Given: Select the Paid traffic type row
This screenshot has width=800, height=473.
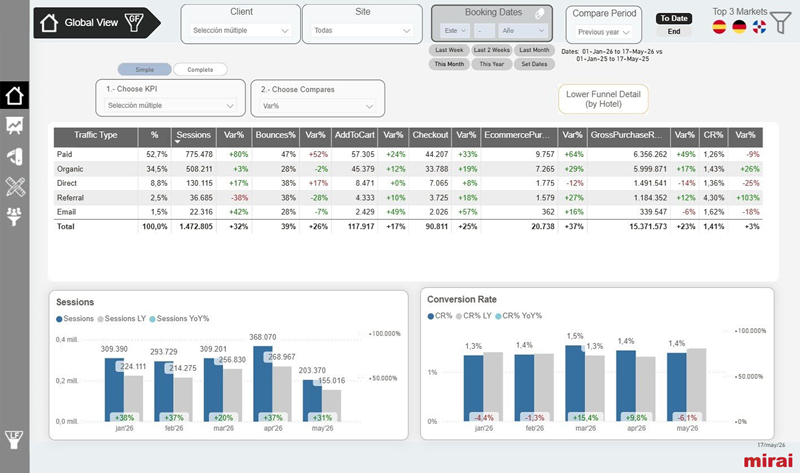Looking at the screenshot, I should click(408, 154).
